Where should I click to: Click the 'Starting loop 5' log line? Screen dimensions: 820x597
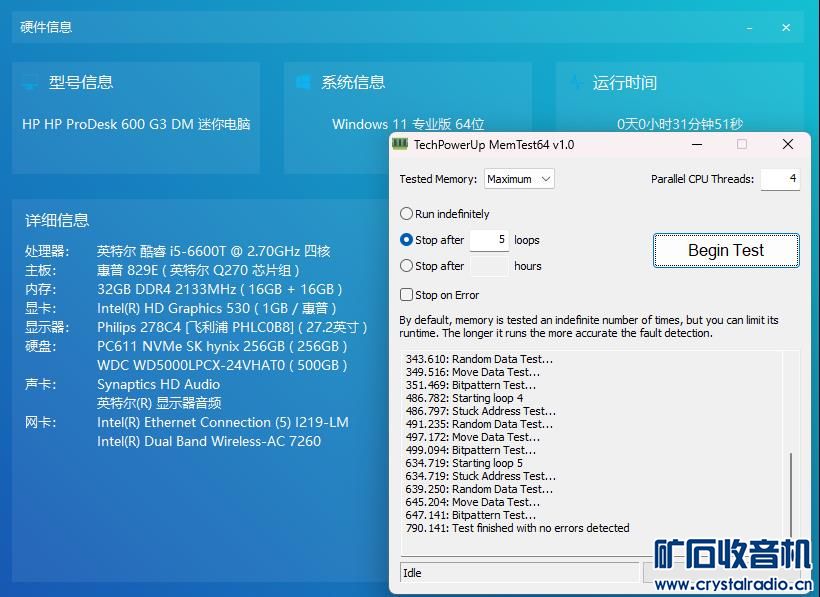[x=464, y=463]
